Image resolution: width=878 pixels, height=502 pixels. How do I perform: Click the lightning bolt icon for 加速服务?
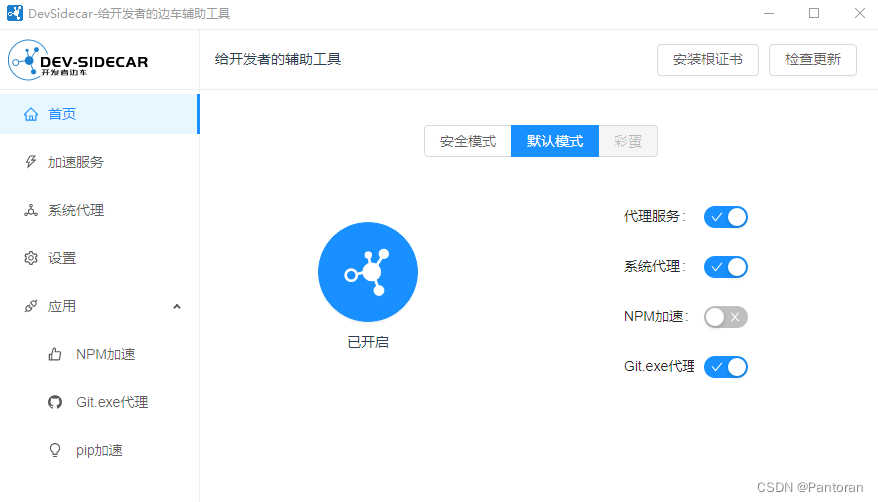[31, 162]
